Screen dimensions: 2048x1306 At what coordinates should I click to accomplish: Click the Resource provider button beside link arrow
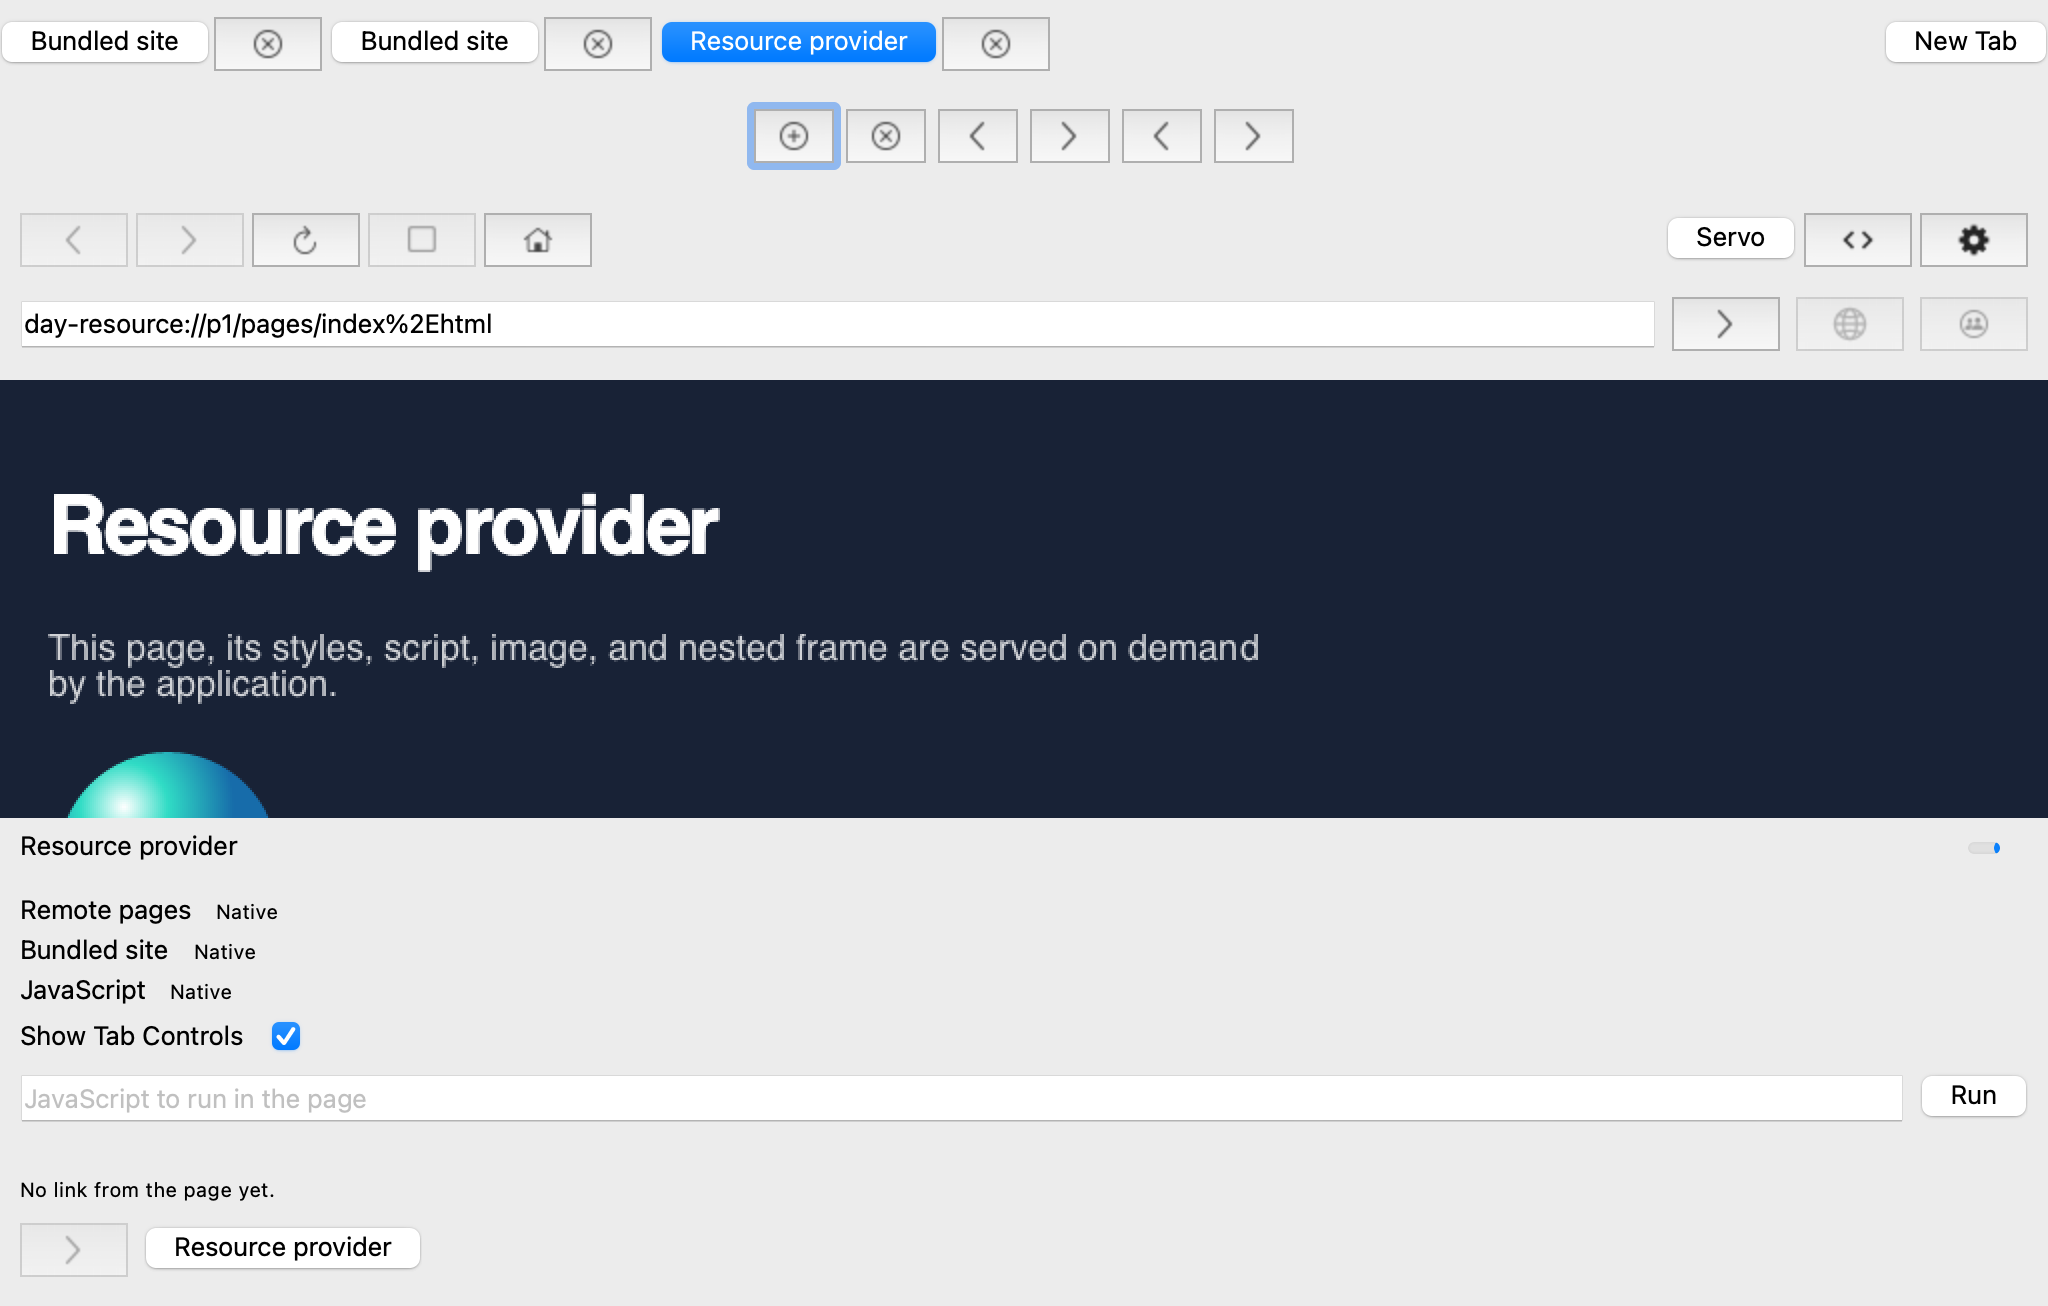tap(283, 1248)
